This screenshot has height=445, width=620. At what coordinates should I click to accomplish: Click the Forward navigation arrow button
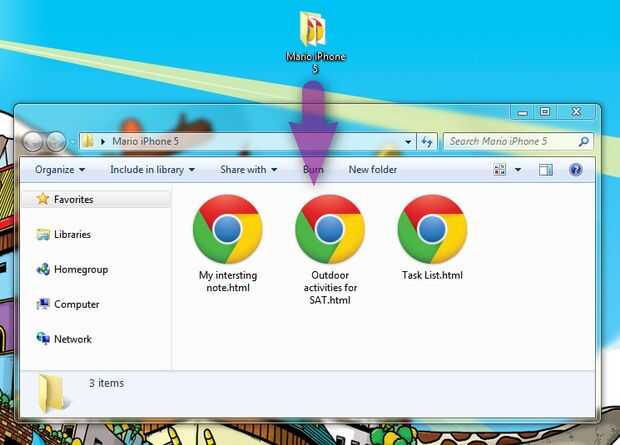pos(56,141)
